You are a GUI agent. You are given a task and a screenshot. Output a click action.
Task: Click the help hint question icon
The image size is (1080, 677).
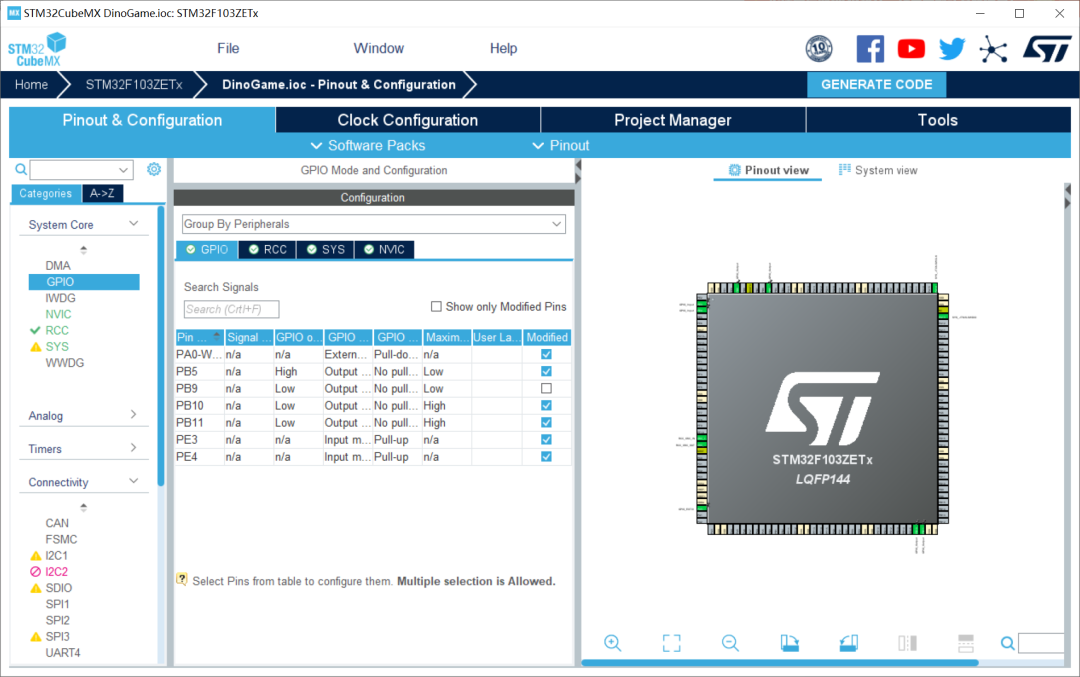[182, 579]
